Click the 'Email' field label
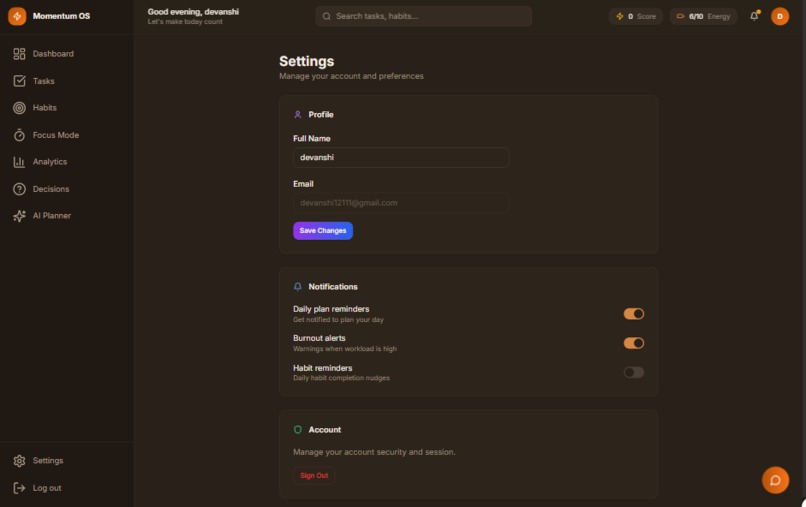 [x=303, y=184]
